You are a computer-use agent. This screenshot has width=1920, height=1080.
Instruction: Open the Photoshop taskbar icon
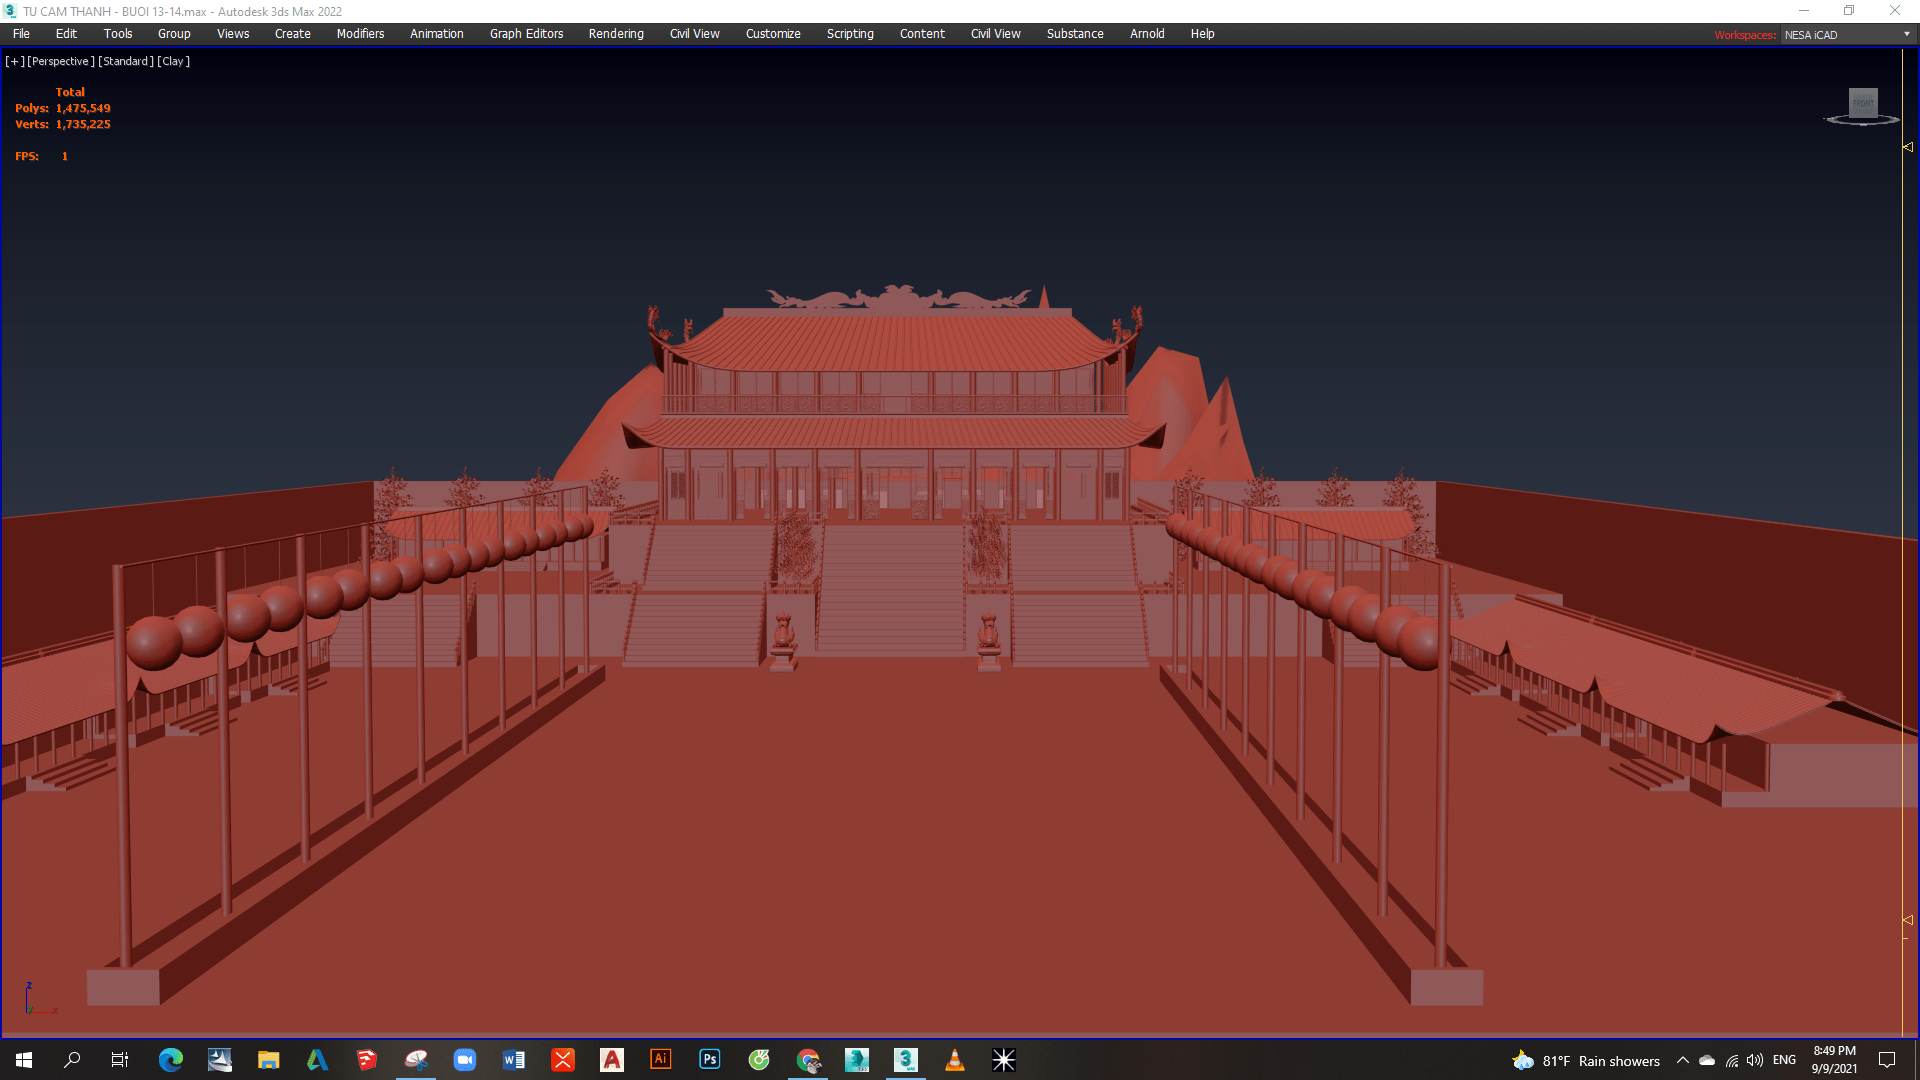(x=710, y=1060)
